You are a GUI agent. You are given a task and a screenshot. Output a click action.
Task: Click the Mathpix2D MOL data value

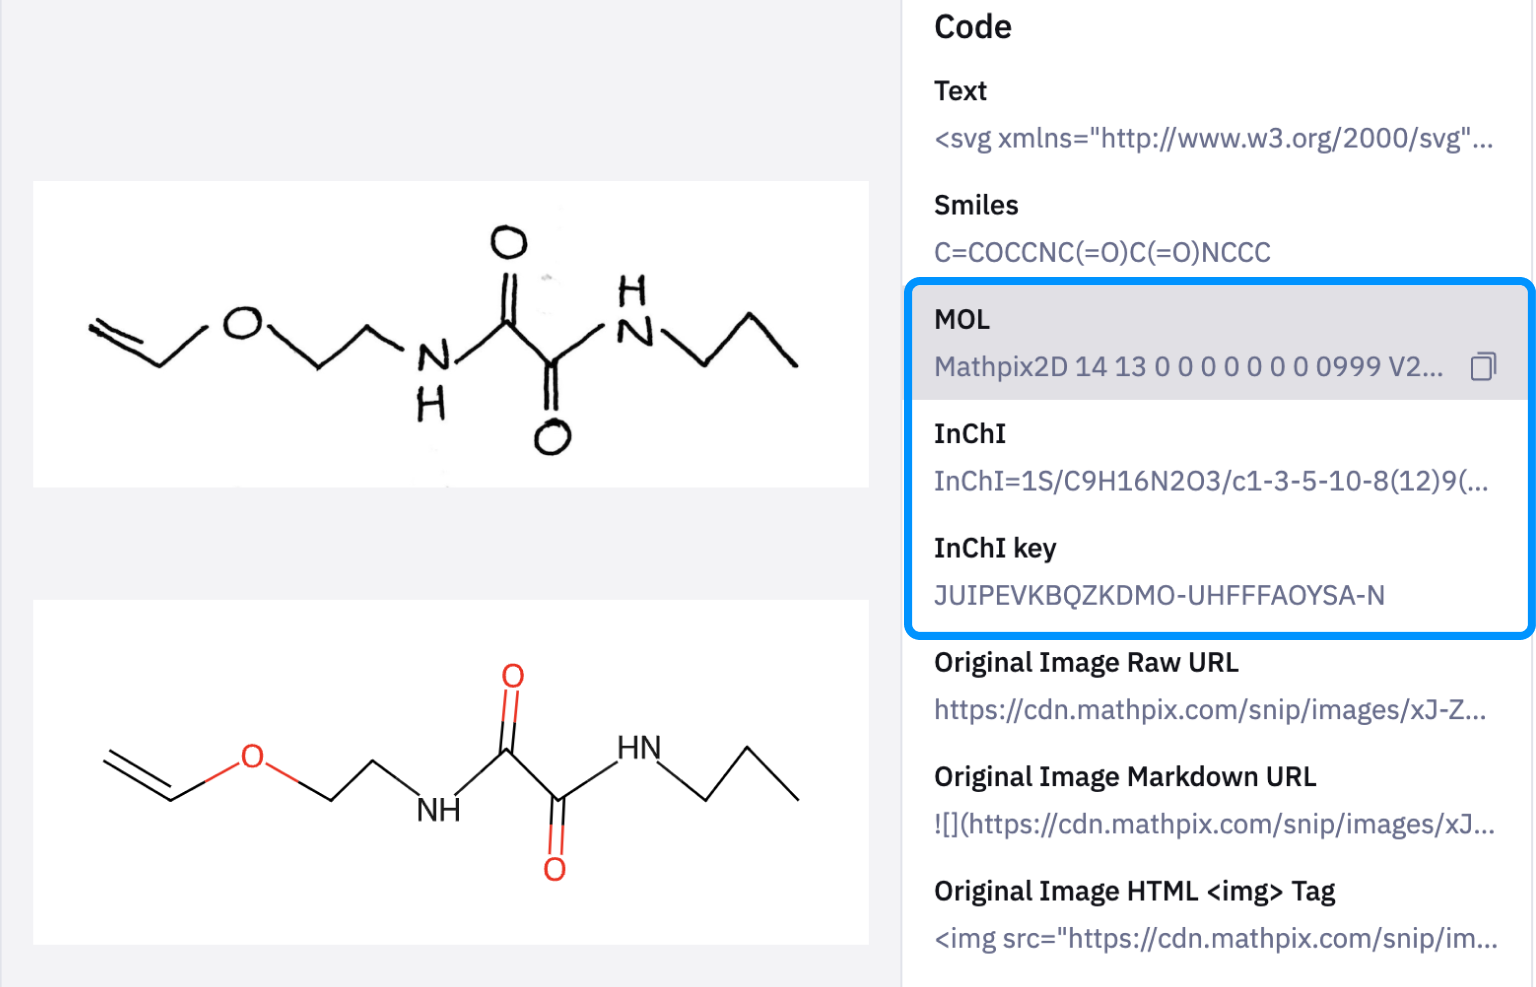tap(1188, 367)
